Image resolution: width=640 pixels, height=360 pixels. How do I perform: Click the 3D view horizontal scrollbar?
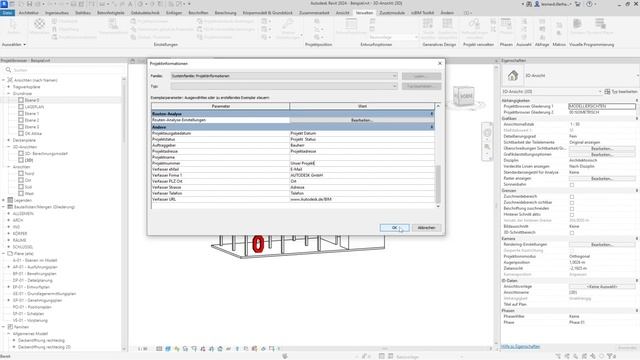click(x=384, y=349)
